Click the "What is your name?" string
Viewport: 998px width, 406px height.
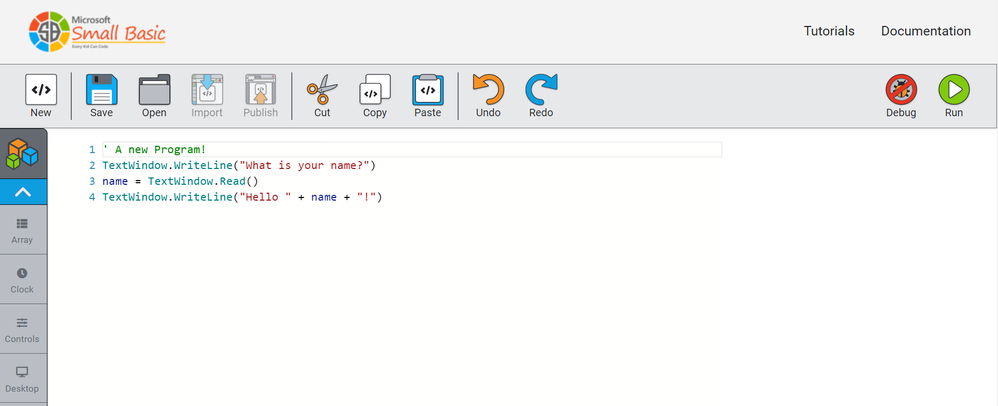point(304,165)
